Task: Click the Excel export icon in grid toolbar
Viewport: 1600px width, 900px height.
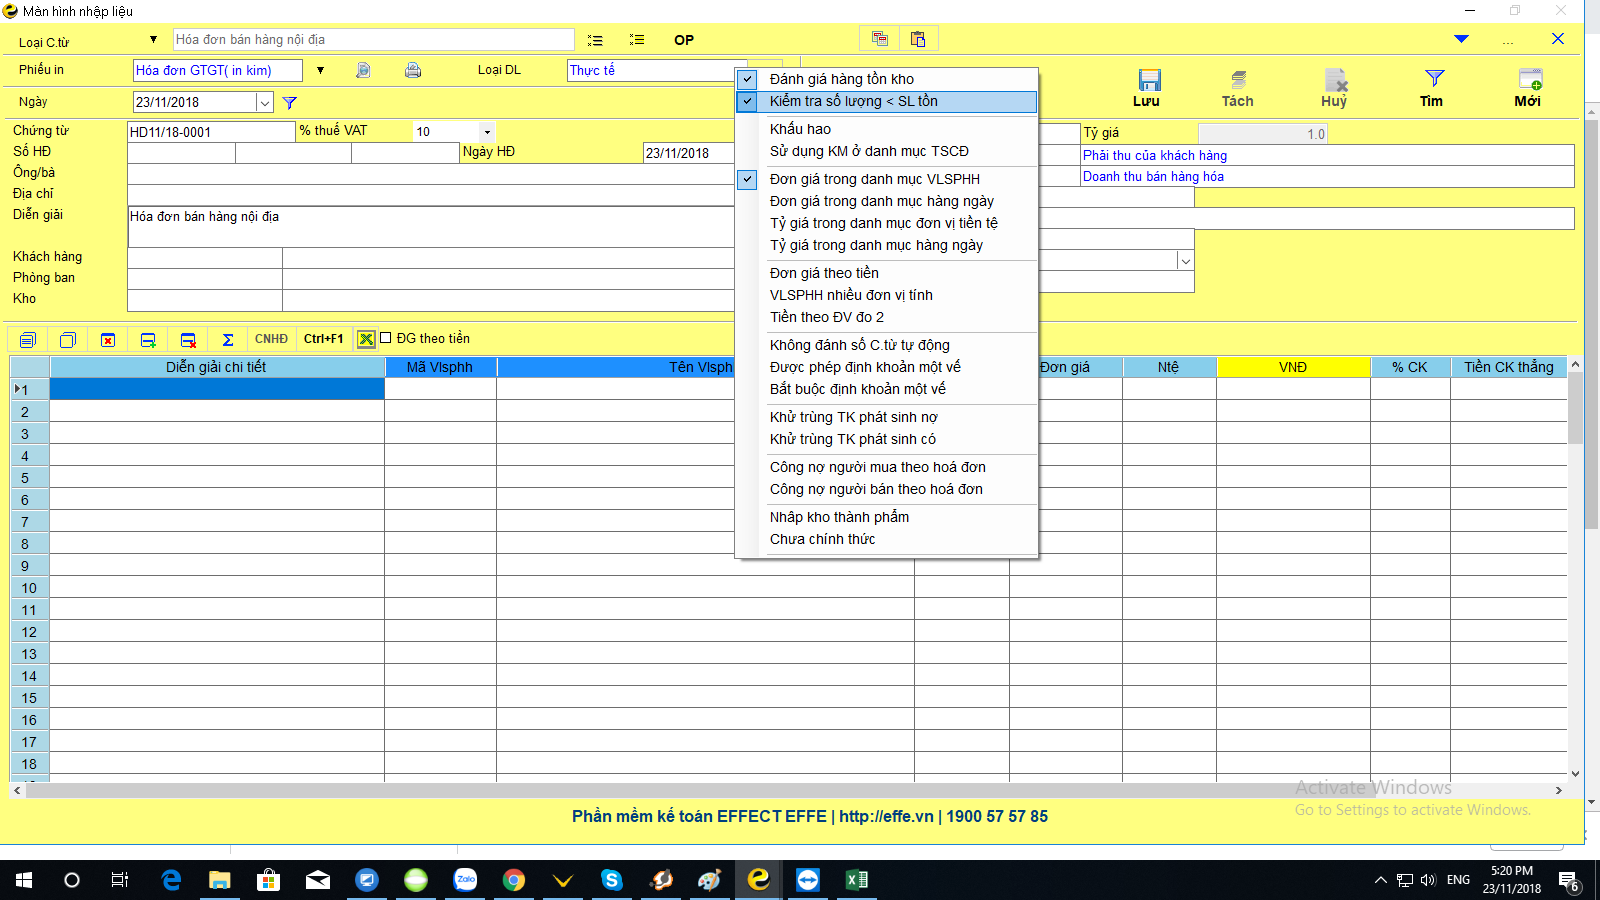Action: [x=366, y=339]
